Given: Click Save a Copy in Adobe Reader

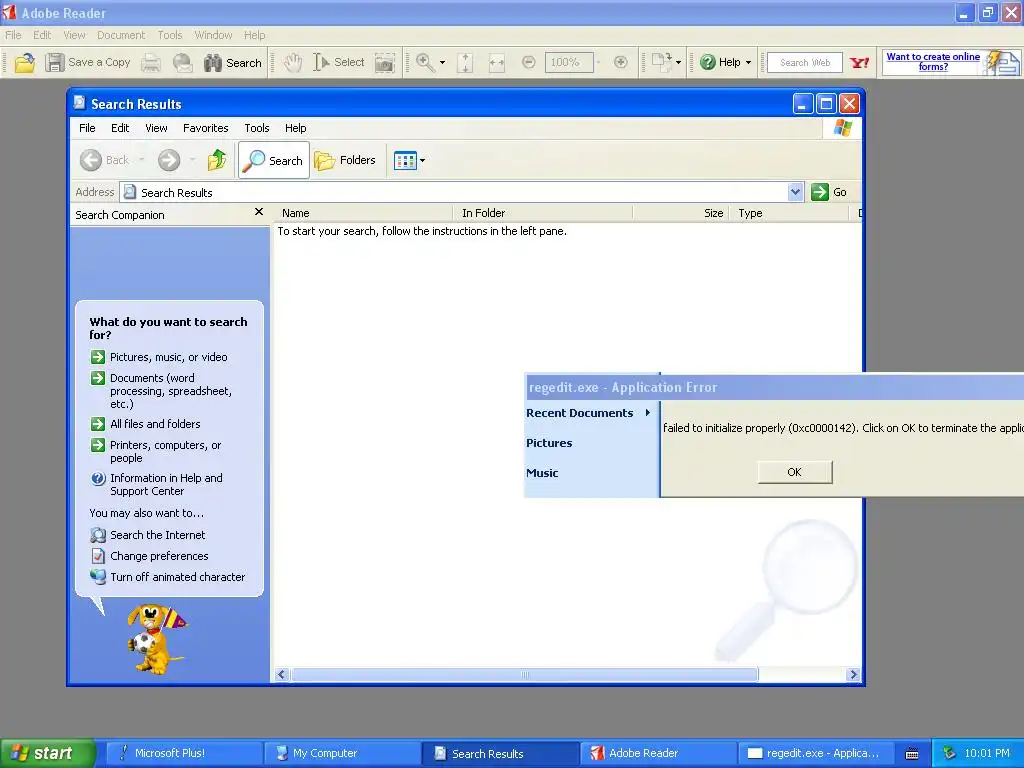Looking at the screenshot, I should click(x=88, y=63).
